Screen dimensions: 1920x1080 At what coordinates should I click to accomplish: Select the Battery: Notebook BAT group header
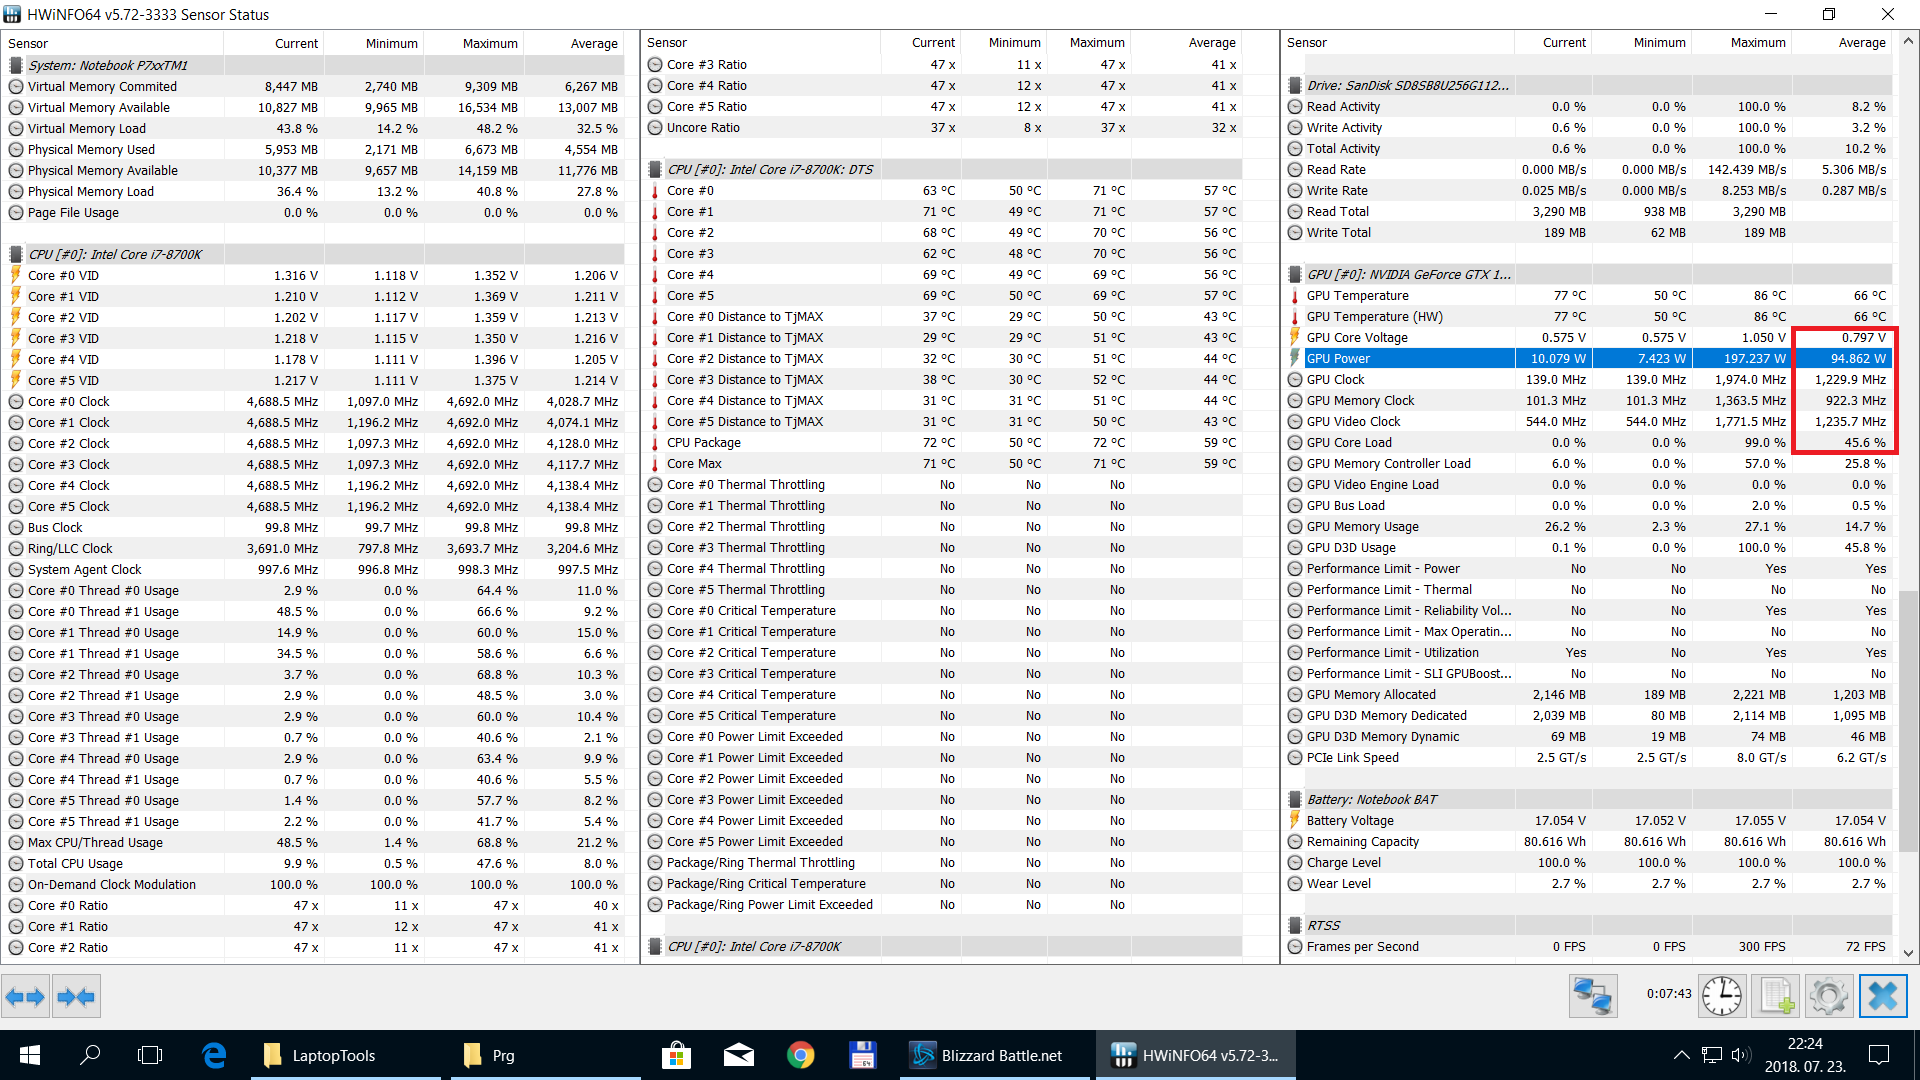(x=1590, y=799)
